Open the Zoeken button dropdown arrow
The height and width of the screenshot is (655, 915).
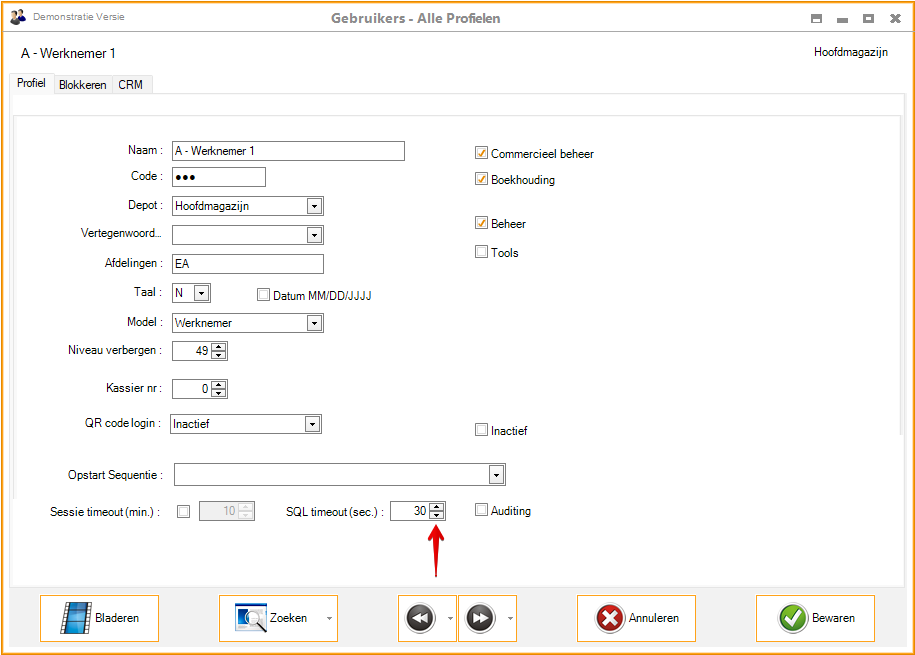[x=329, y=619]
